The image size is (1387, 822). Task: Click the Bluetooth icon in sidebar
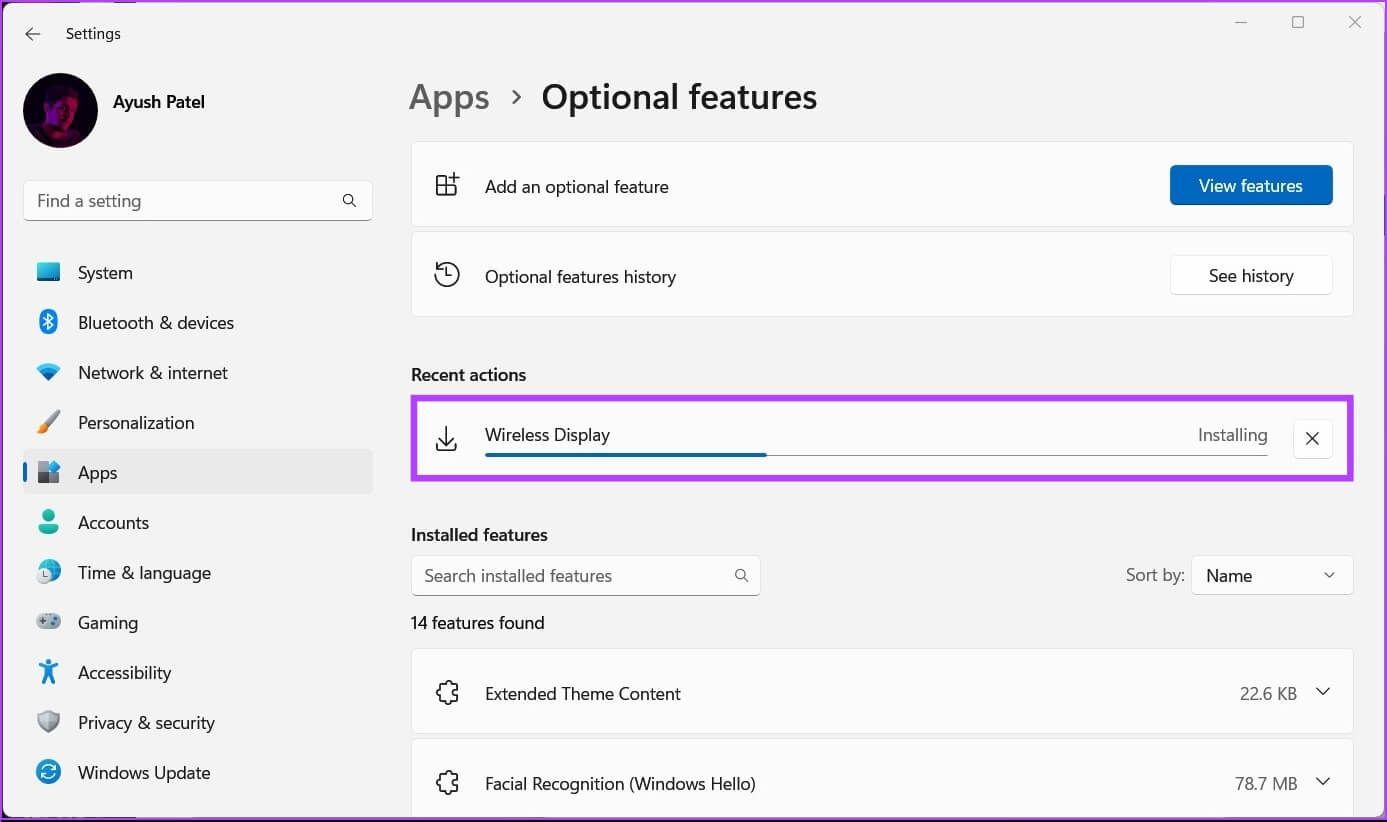(48, 322)
